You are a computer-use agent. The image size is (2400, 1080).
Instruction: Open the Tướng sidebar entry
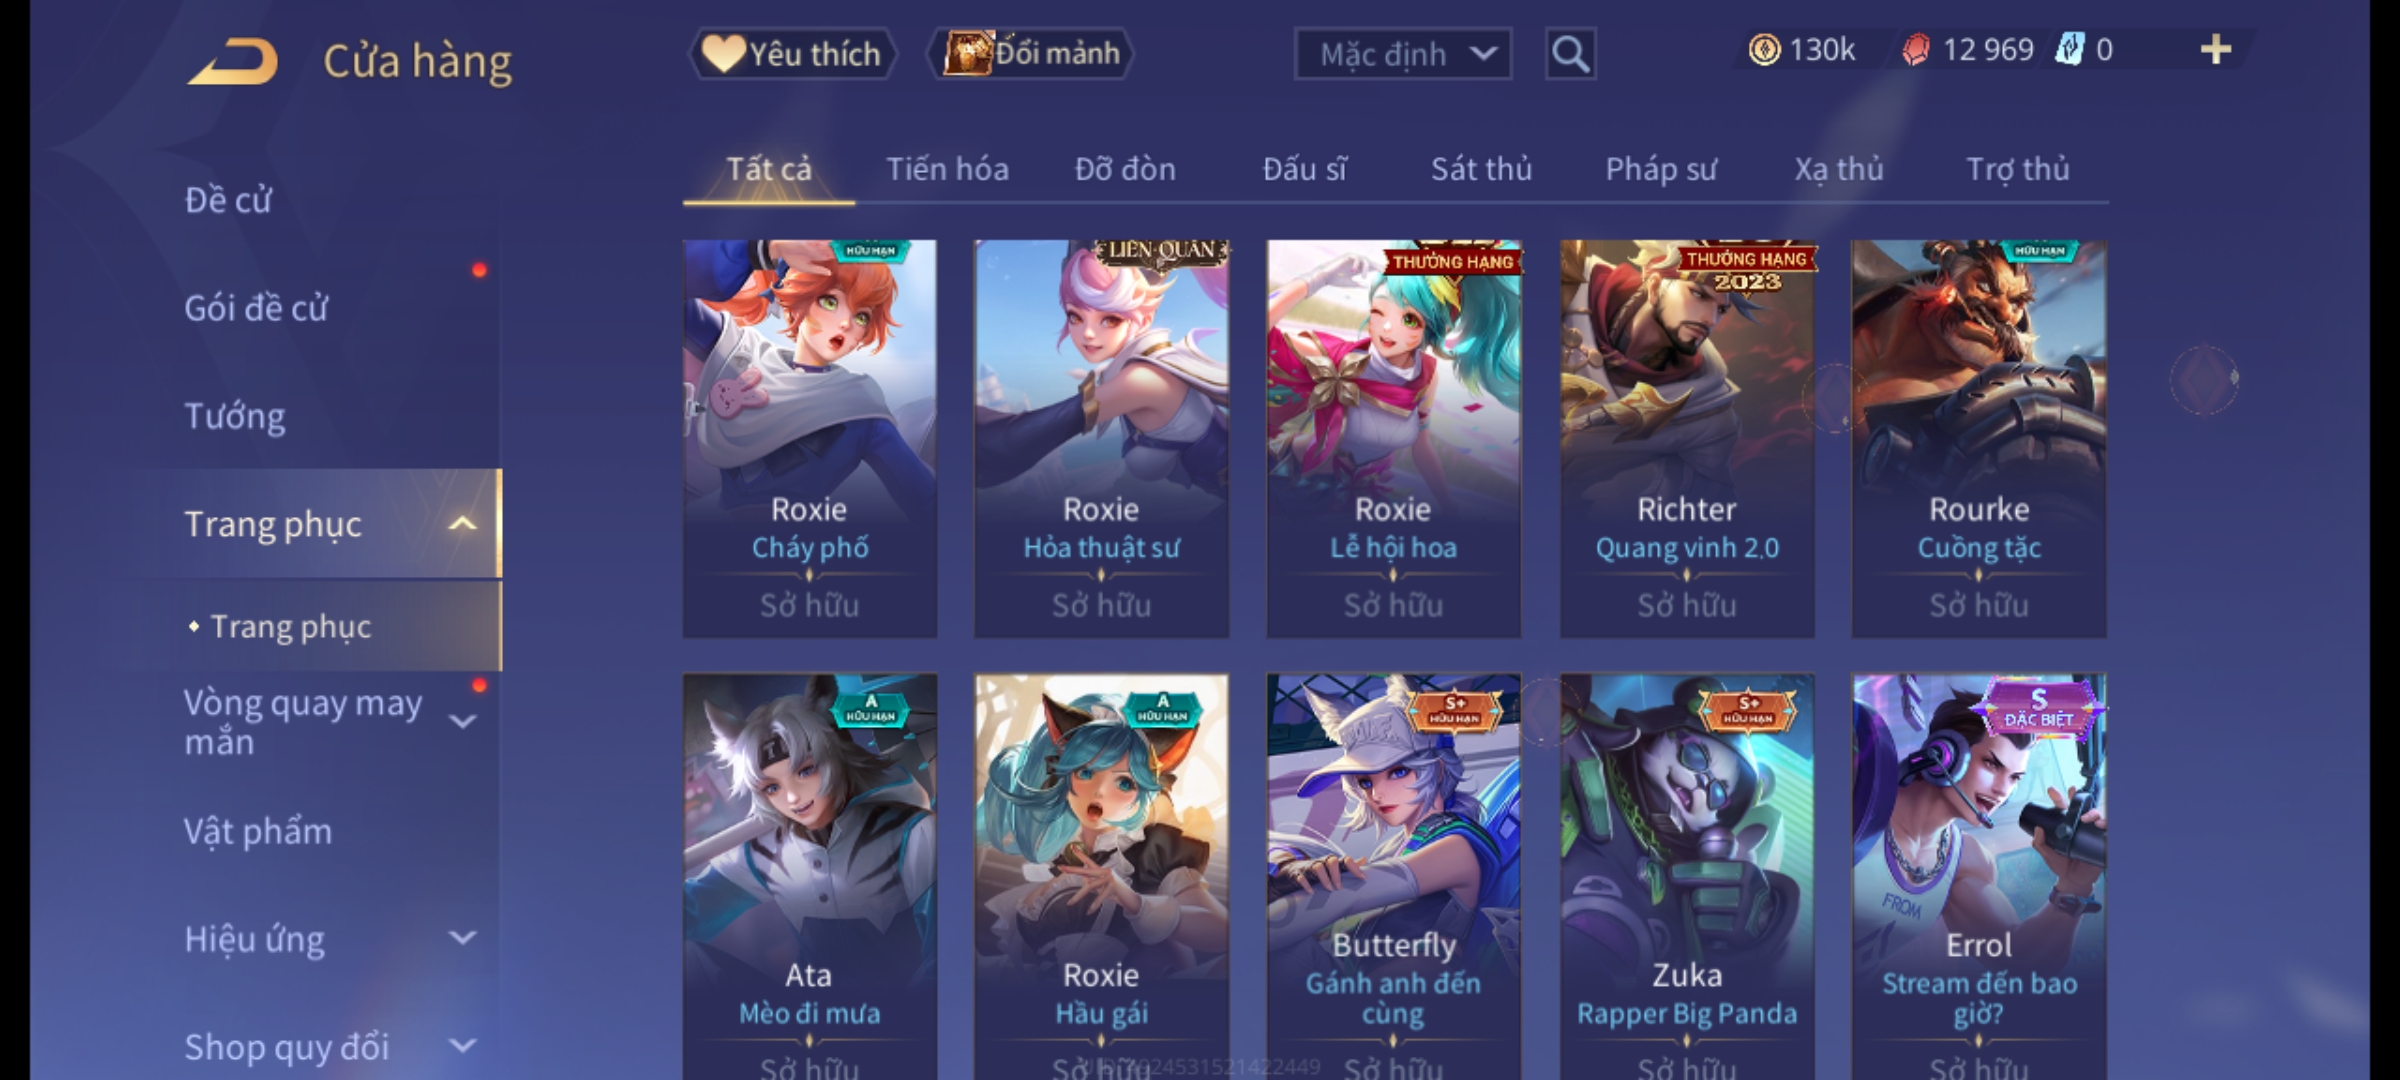click(235, 416)
